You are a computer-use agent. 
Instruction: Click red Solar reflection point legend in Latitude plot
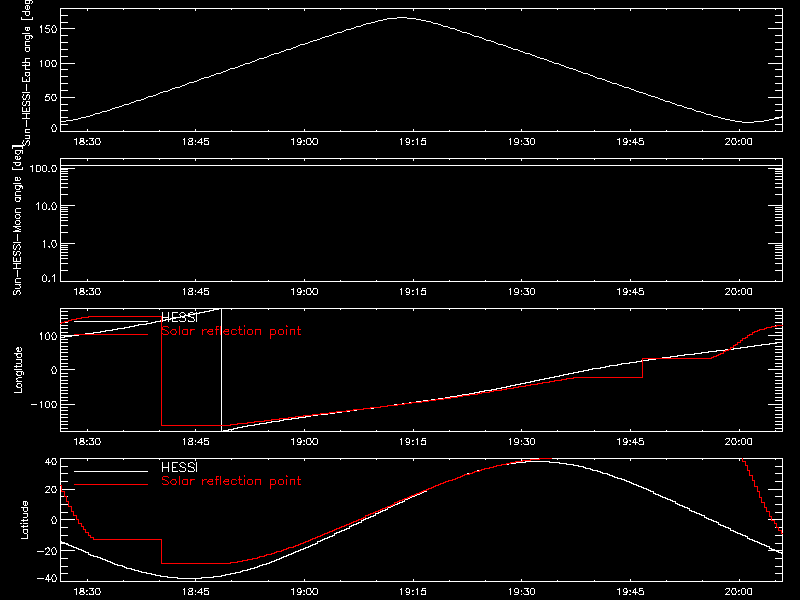point(231,481)
